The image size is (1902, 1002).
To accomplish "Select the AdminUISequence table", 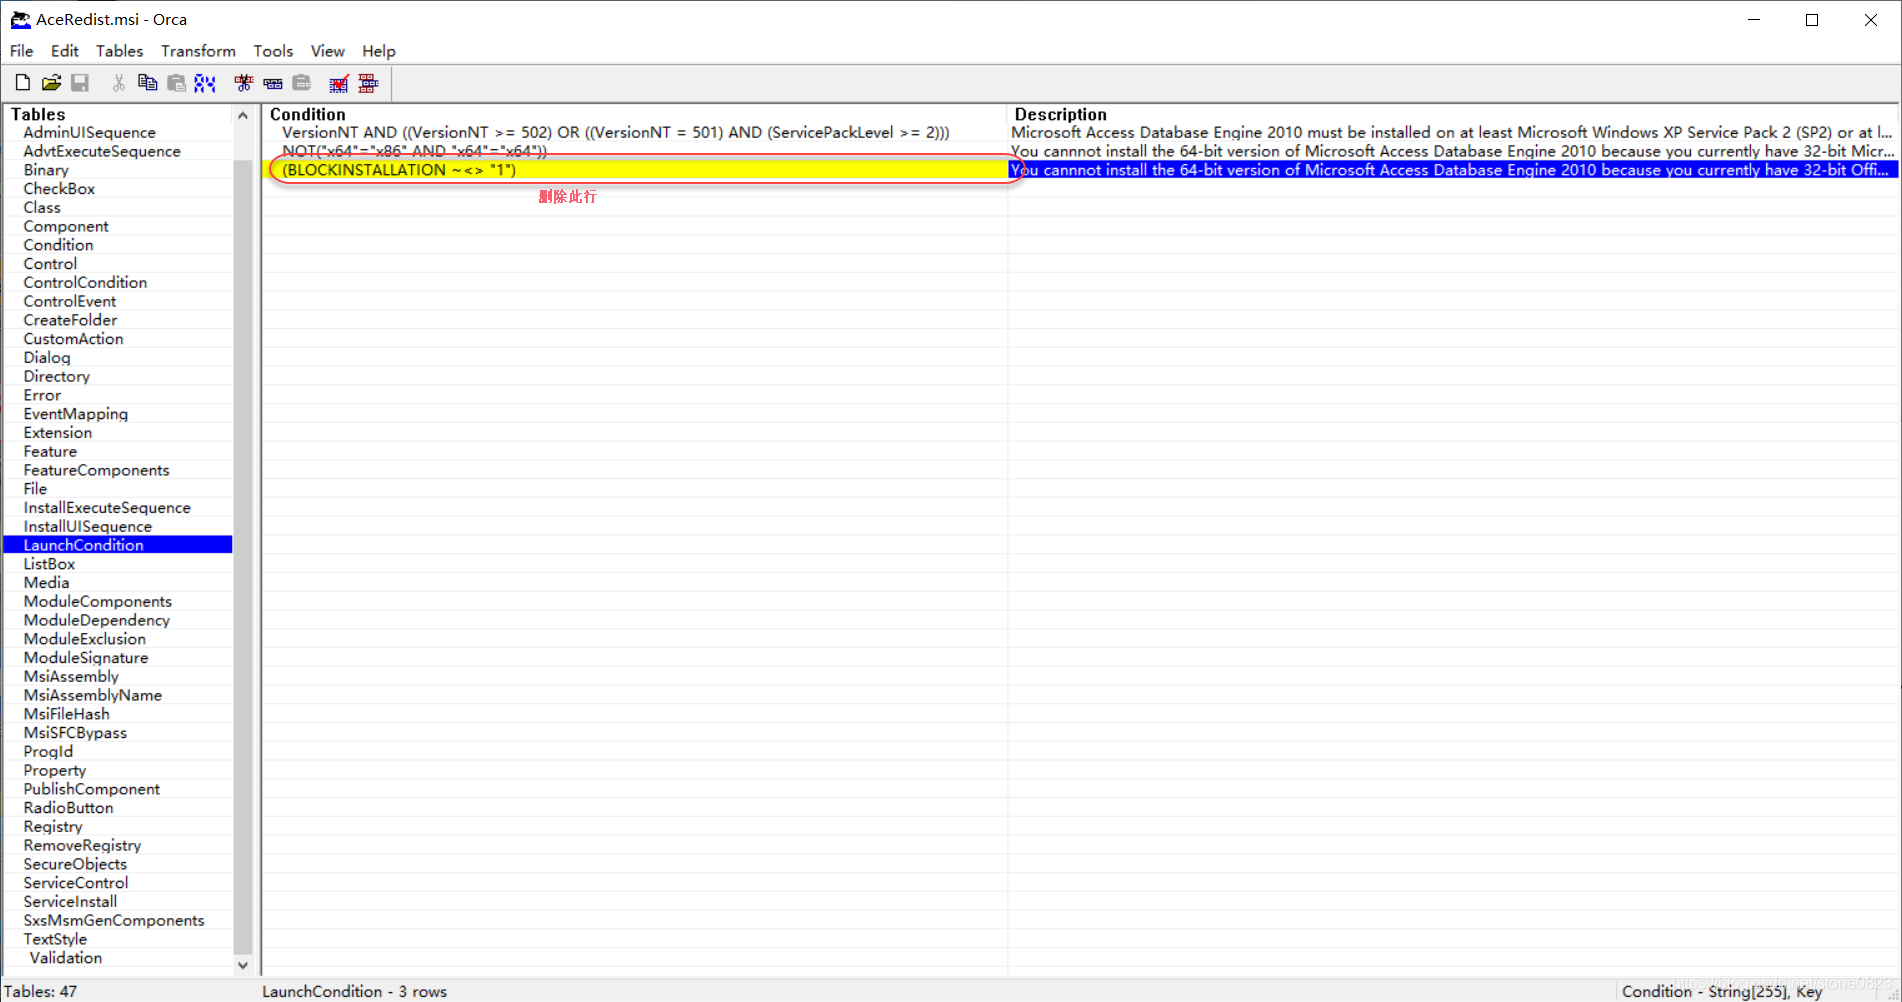I will 89,132.
